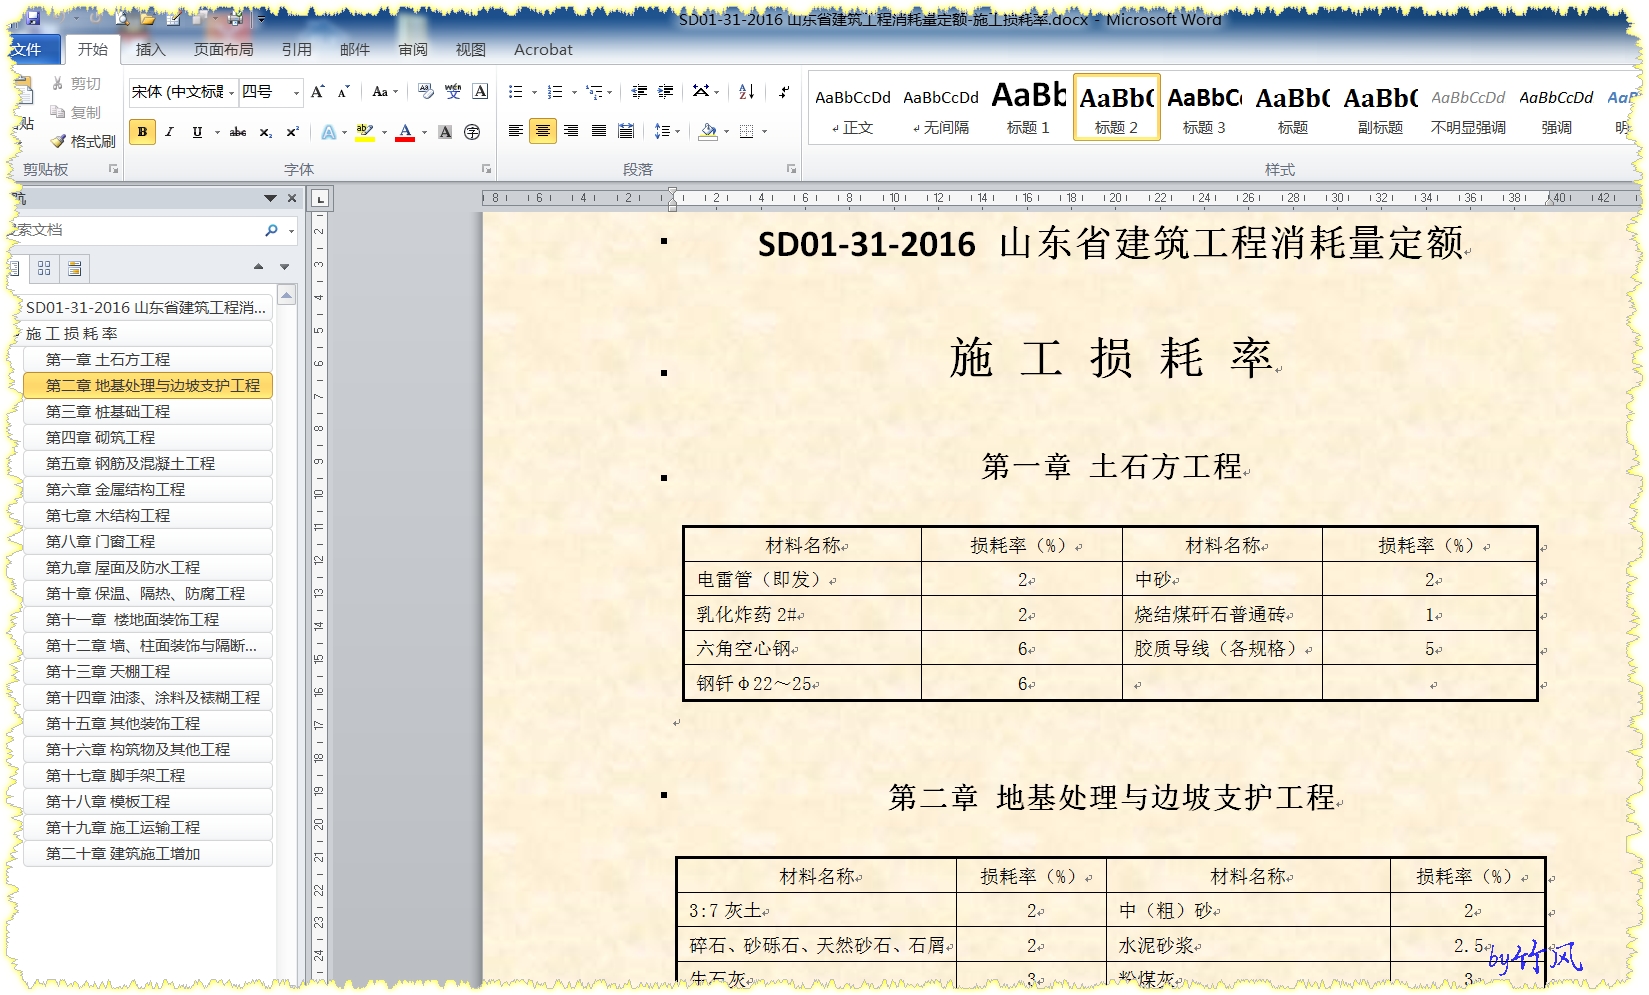Click the navigation pane scrollbar up arrow

pyautogui.click(x=286, y=295)
